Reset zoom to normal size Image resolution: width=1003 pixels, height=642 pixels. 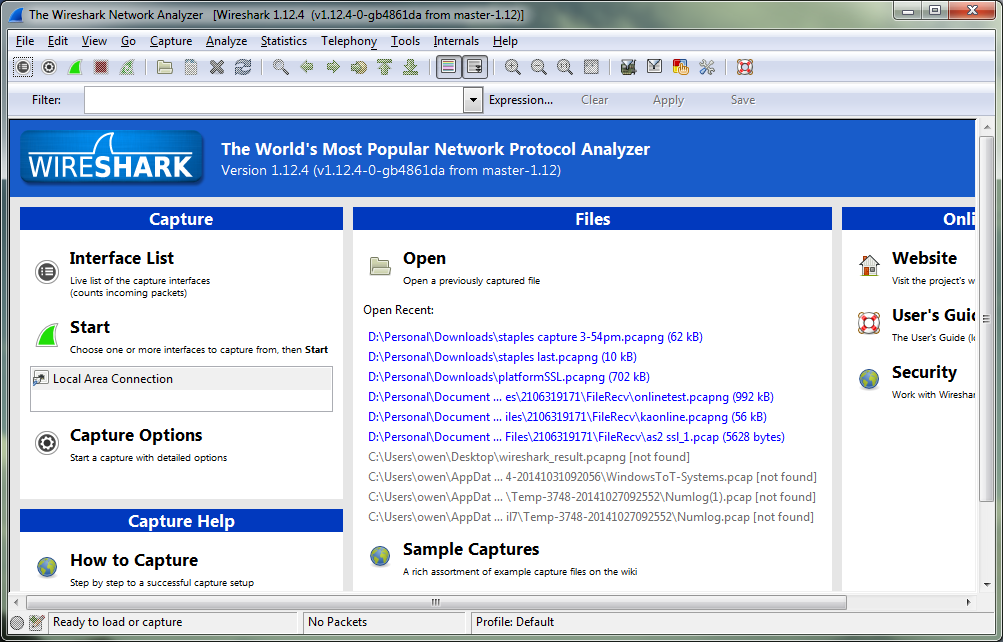(565, 67)
